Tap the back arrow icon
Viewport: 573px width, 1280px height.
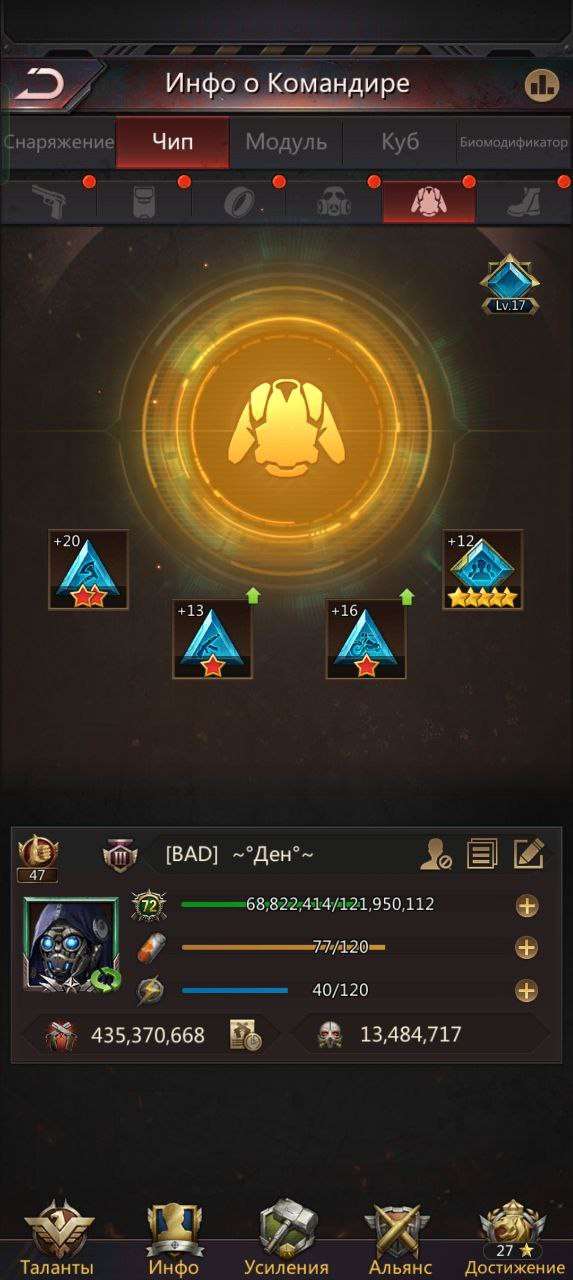click(39, 84)
